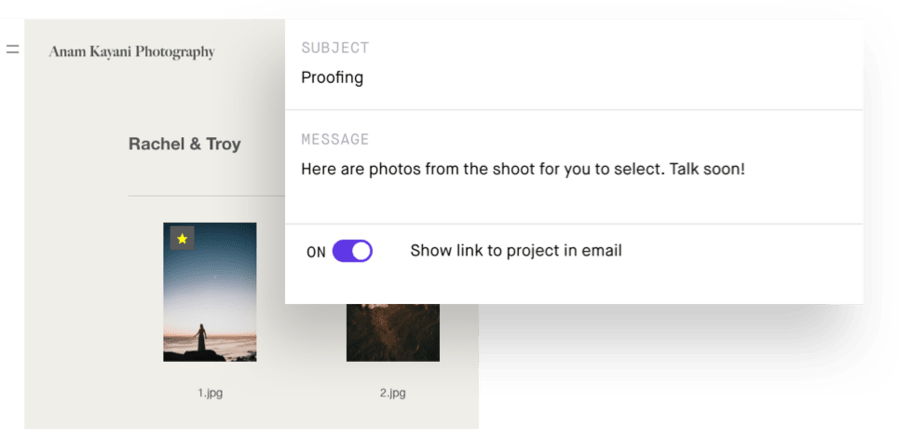The width and height of the screenshot is (900, 429).
Task: Open the hamburger menu icon
Action: click(12, 48)
